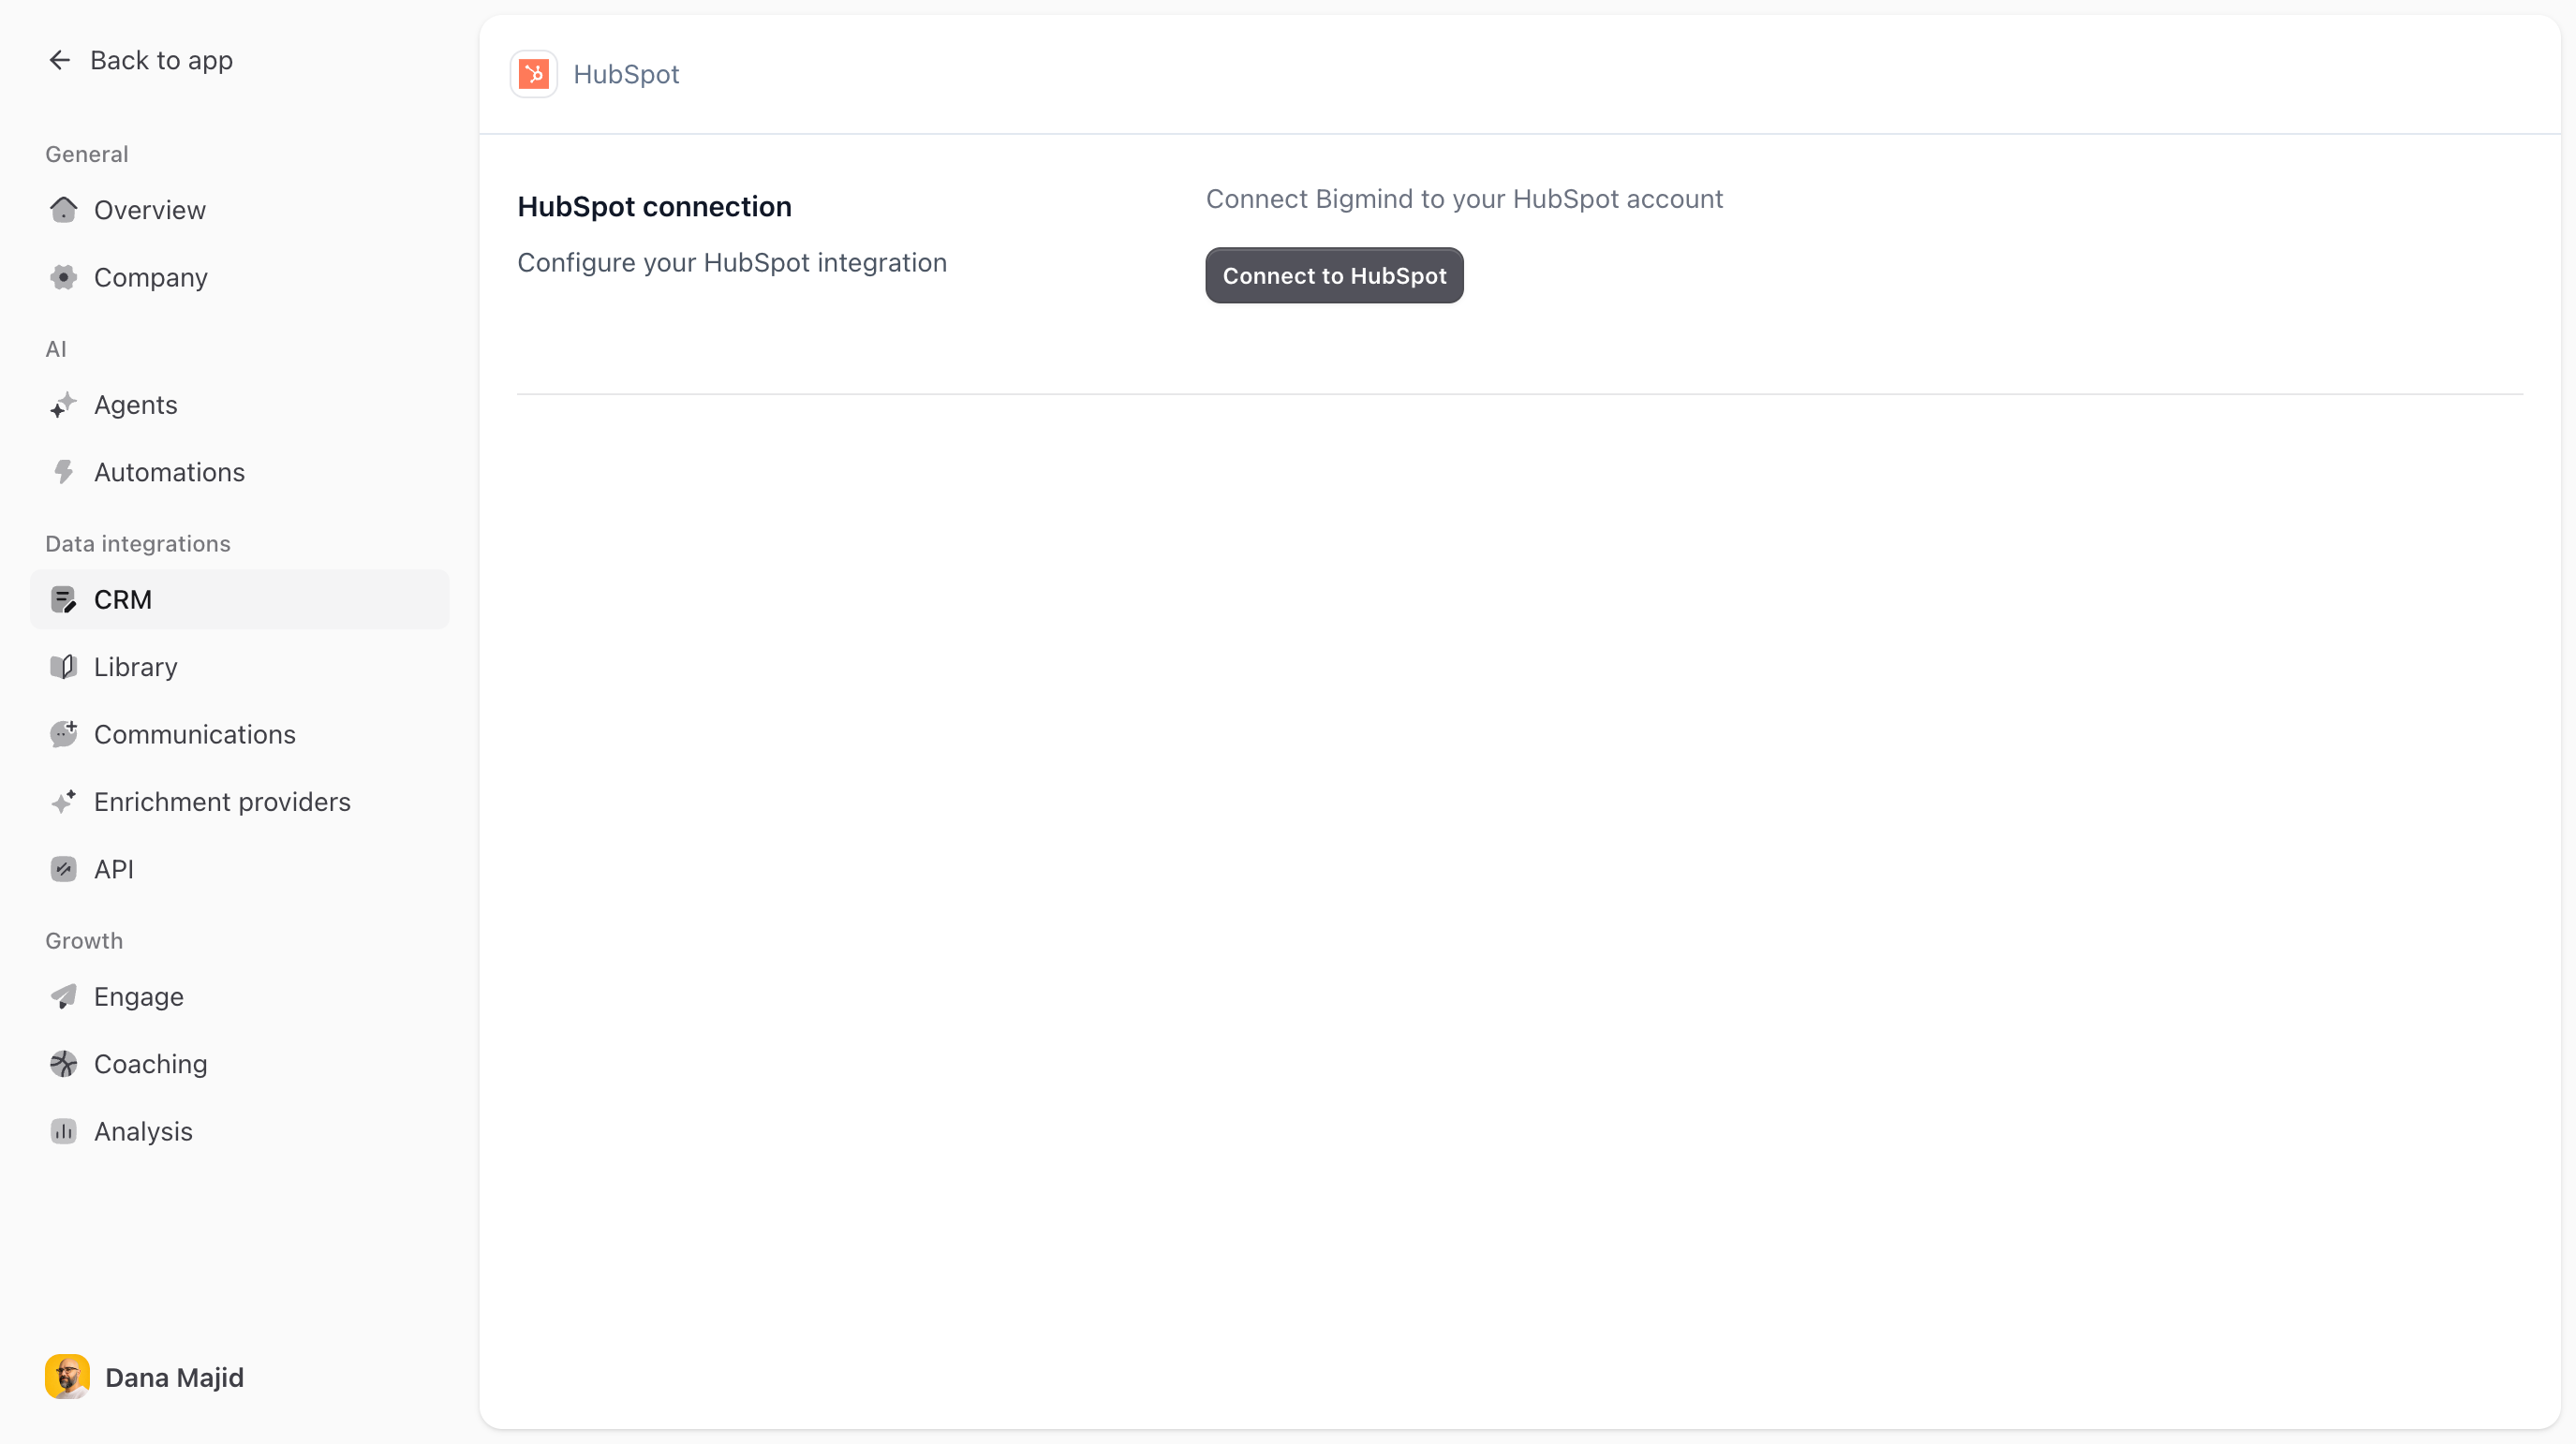Click the Library book icon

pos(63,667)
